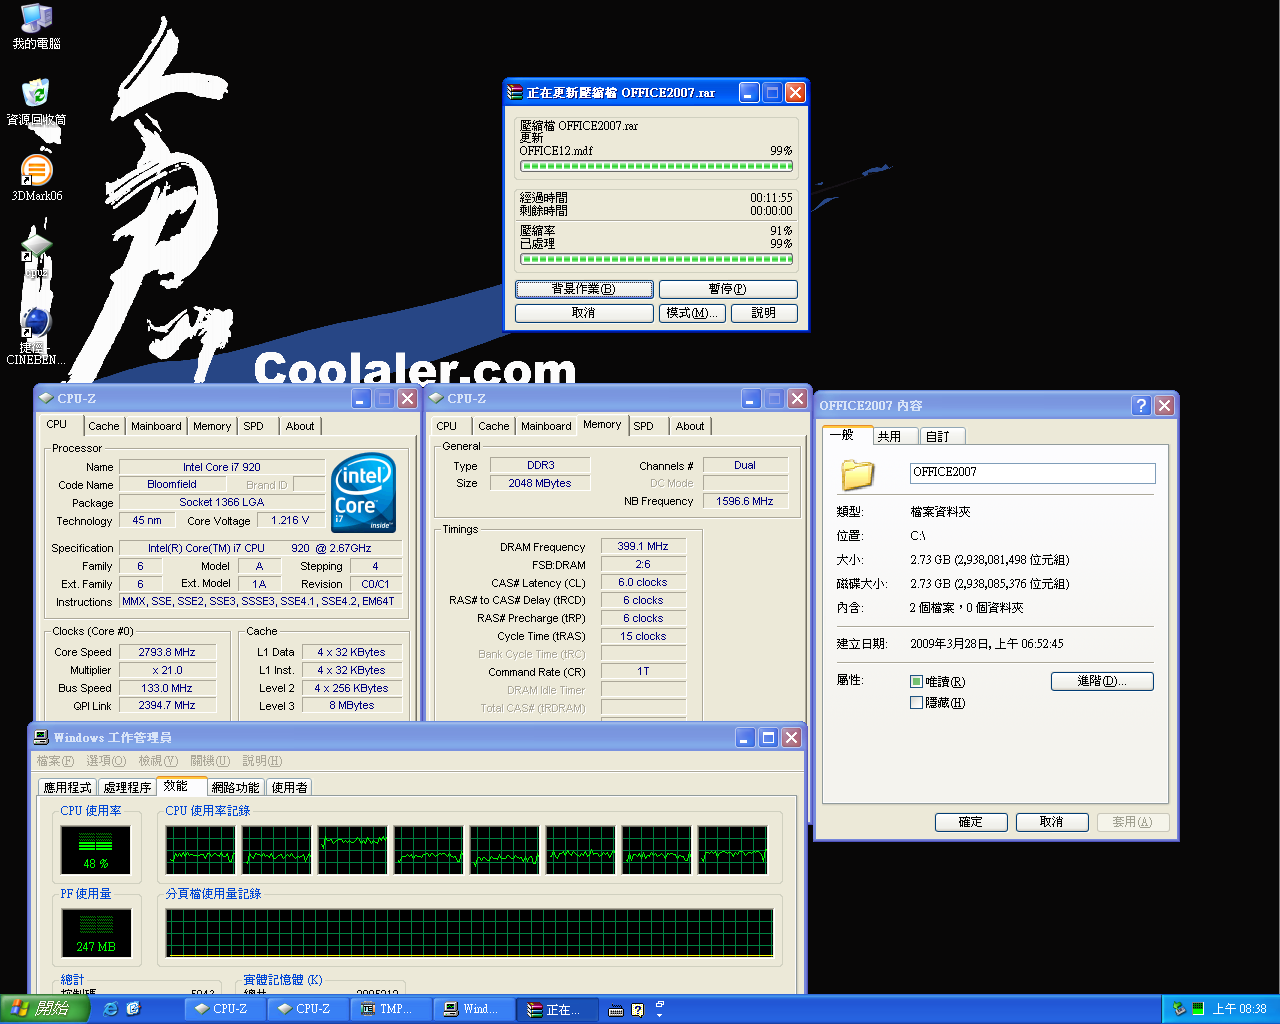
Task: Switch to second CPU-Z taskbar button
Action: [308, 1009]
